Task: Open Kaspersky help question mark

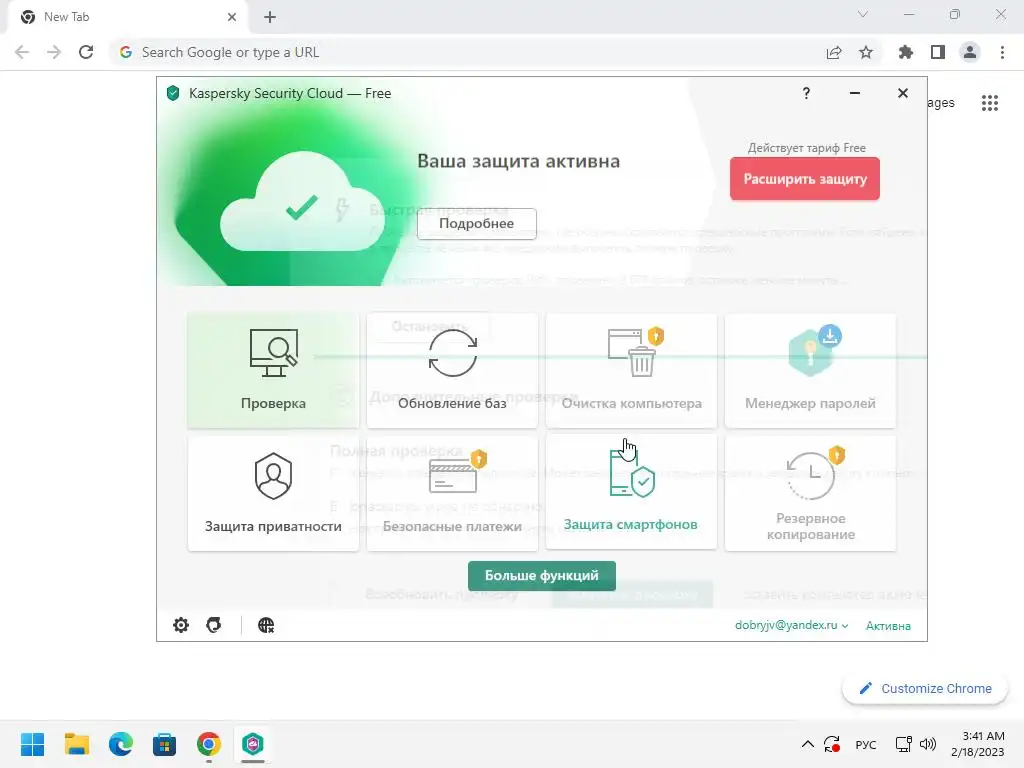Action: pyautogui.click(x=807, y=93)
